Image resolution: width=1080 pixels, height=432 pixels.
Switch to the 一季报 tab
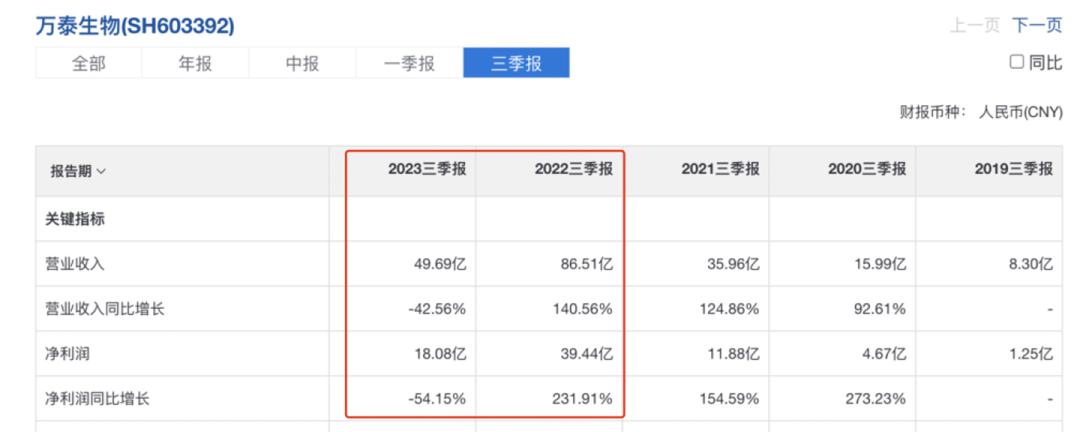(409, 63)
